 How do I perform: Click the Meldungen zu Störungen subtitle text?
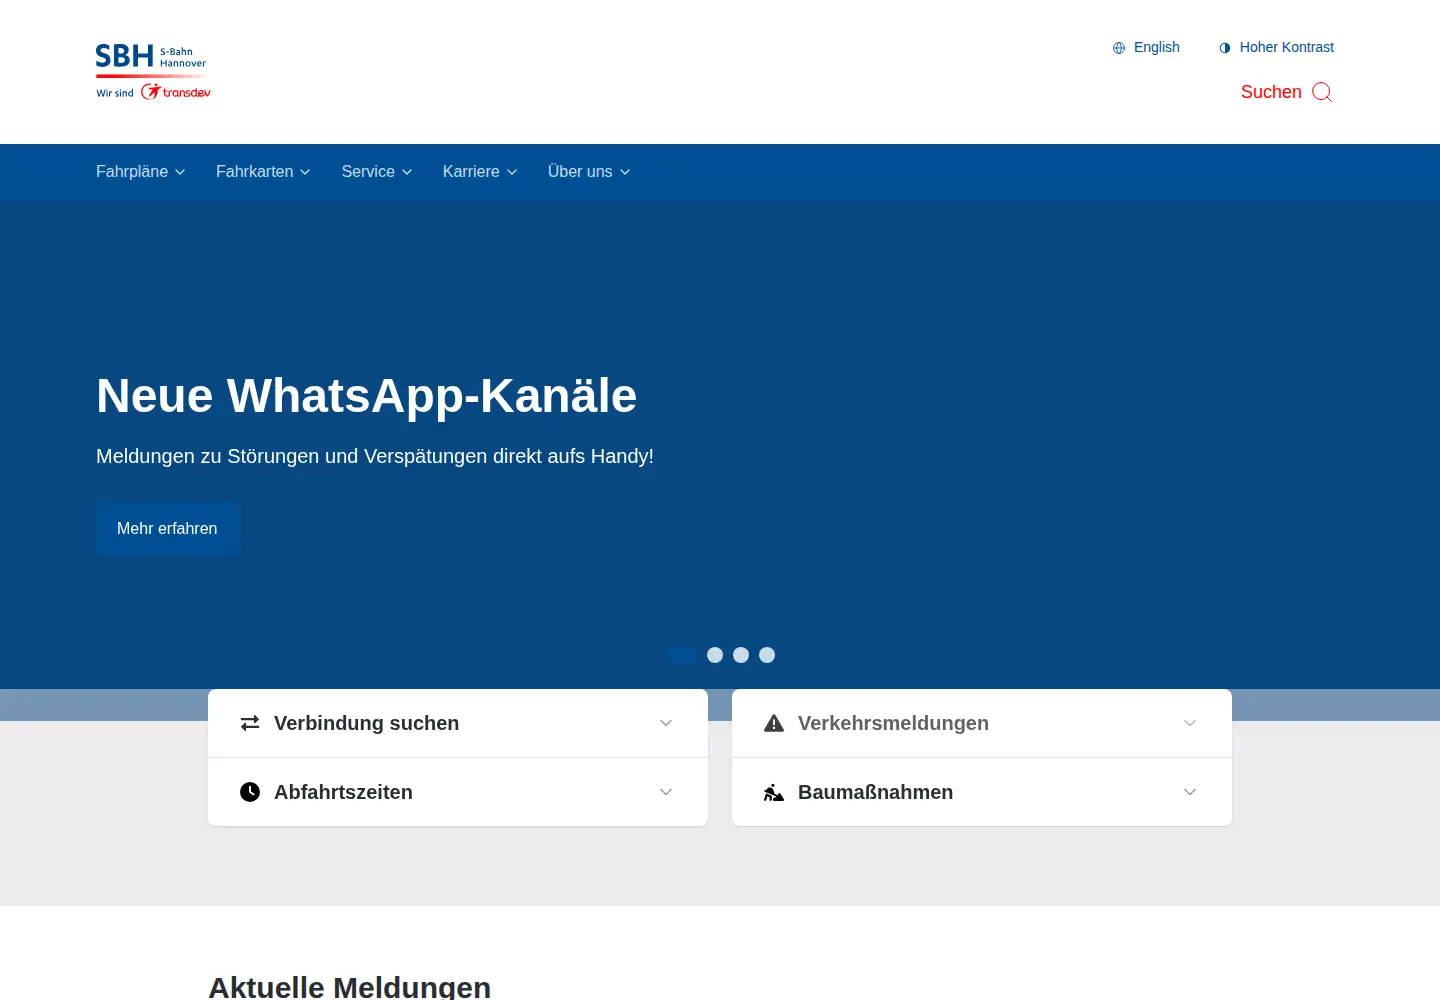tap(375, 456)
